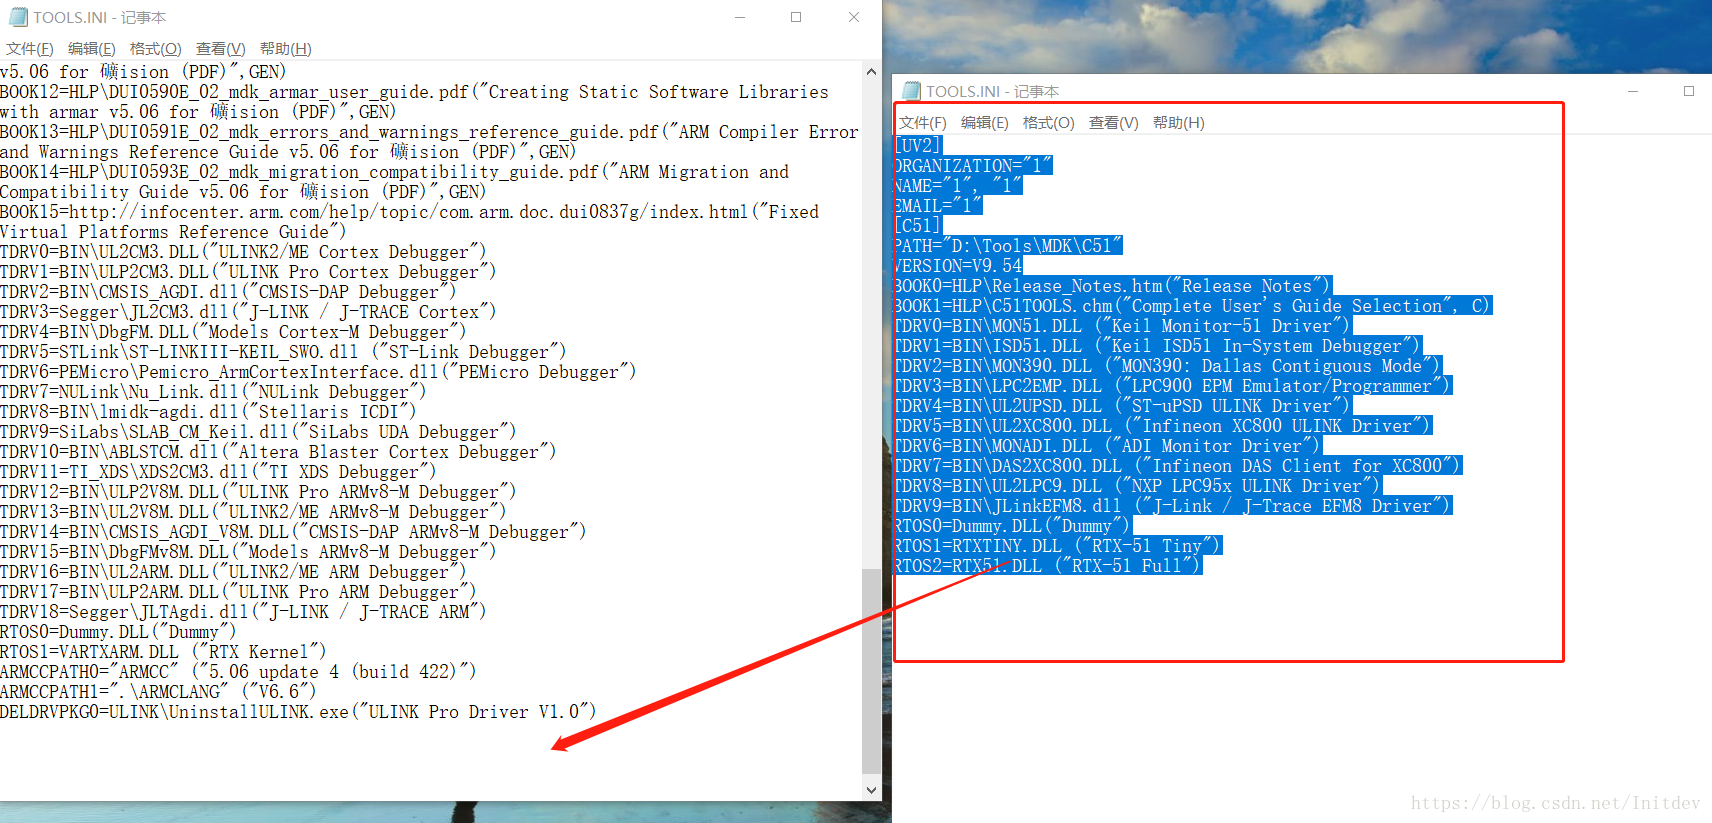Click the TDRV12 ULINK Pro ARMv8-M Debugger line
The width and height of the screenshot is (1712, 823).
point(258,492)
